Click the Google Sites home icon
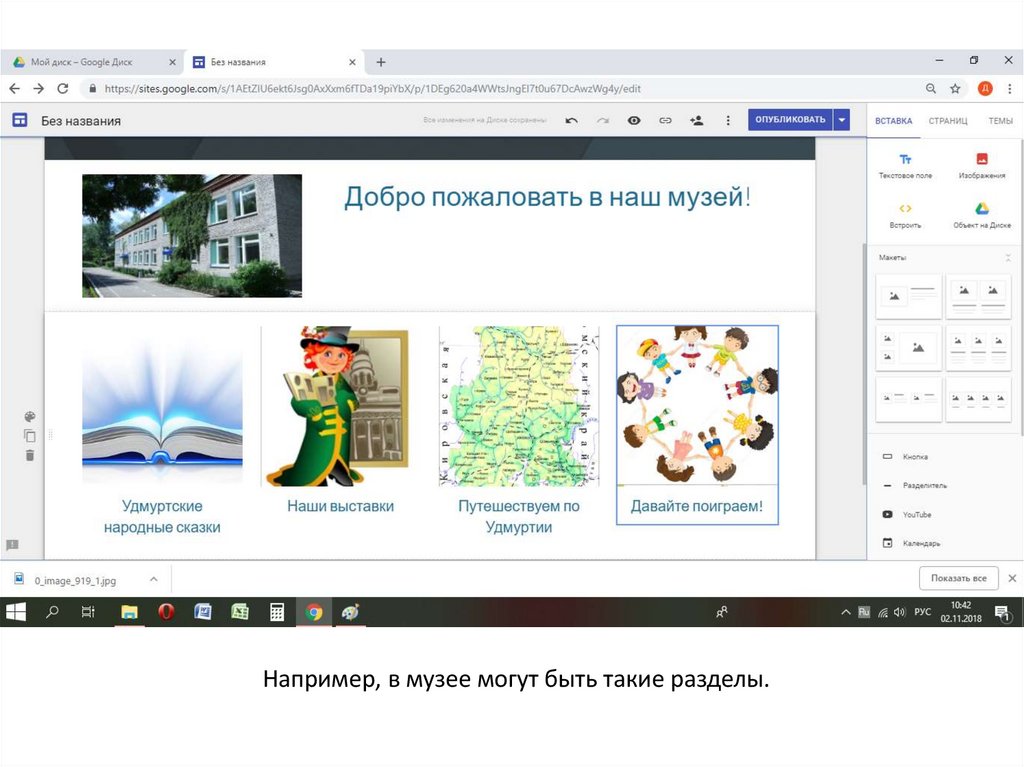The image size is (1024, 767). coord(20,120)
